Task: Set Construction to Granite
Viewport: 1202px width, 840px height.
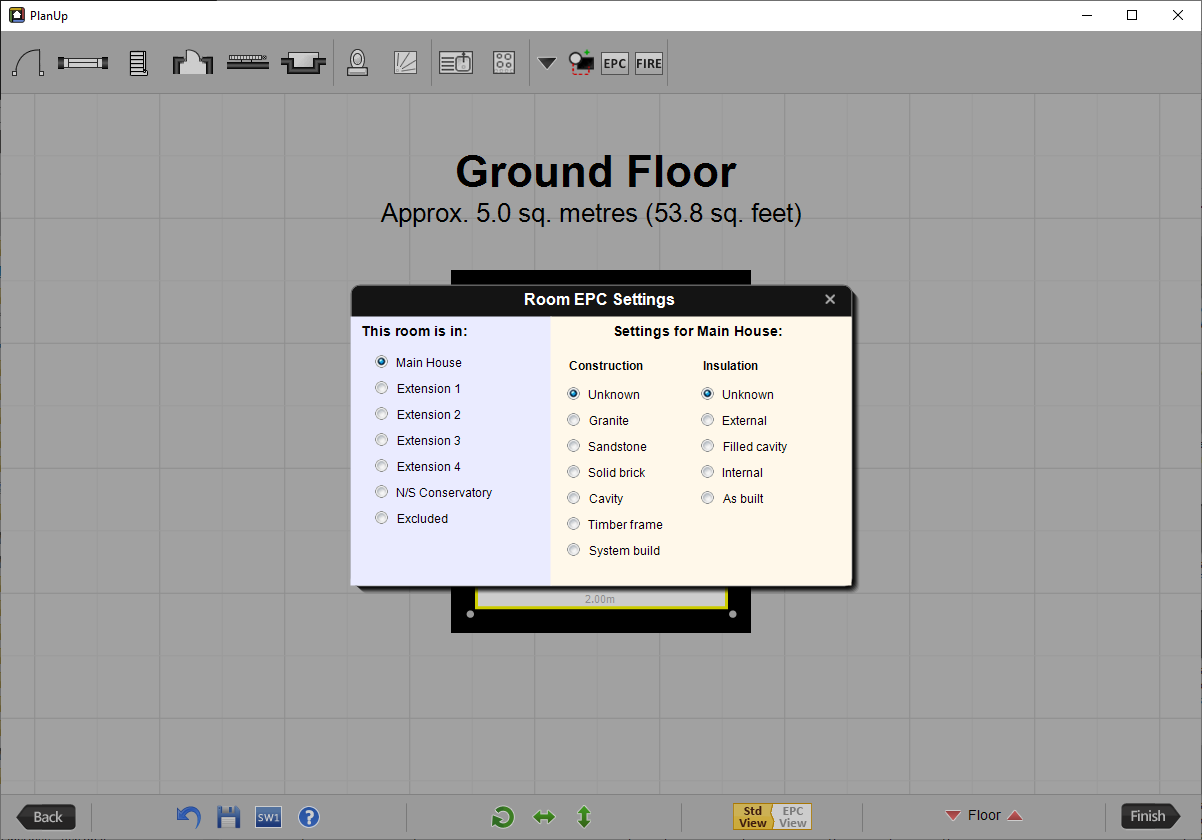Action: pos(573,420)
